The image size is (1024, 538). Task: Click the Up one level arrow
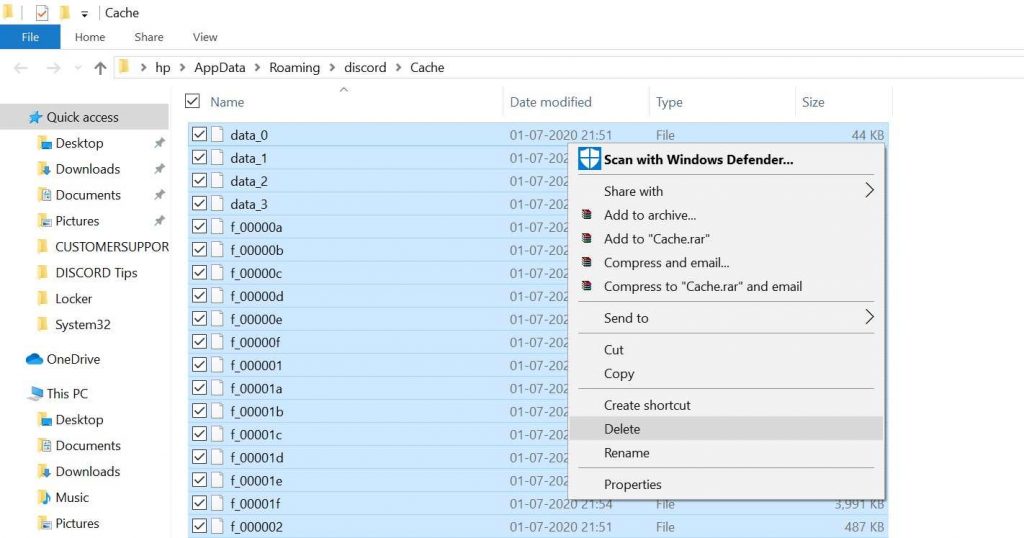tap(100, 68)
